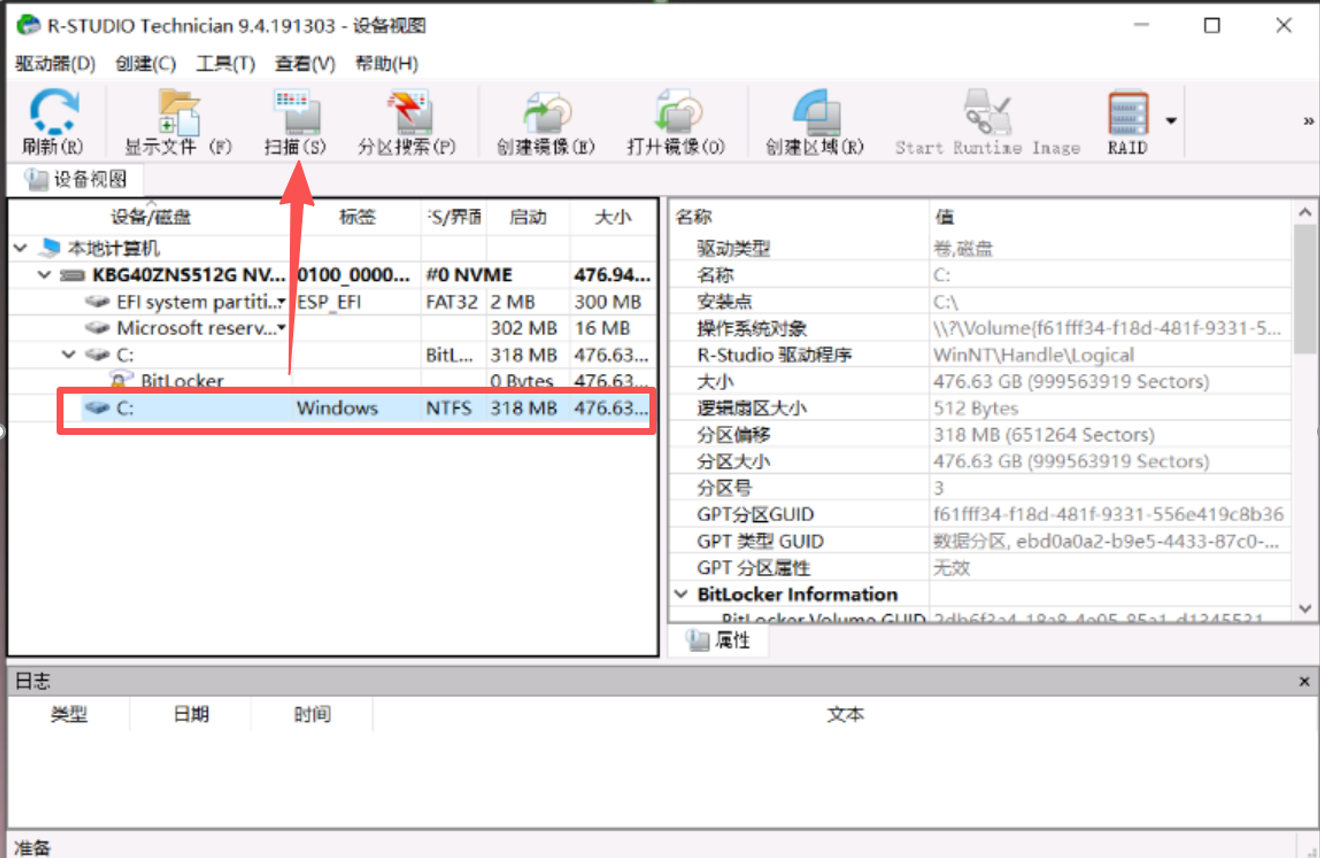Select the 分区偏移 property row
The height and width of the screenshot is (858, 1320).
click(981, 435)
